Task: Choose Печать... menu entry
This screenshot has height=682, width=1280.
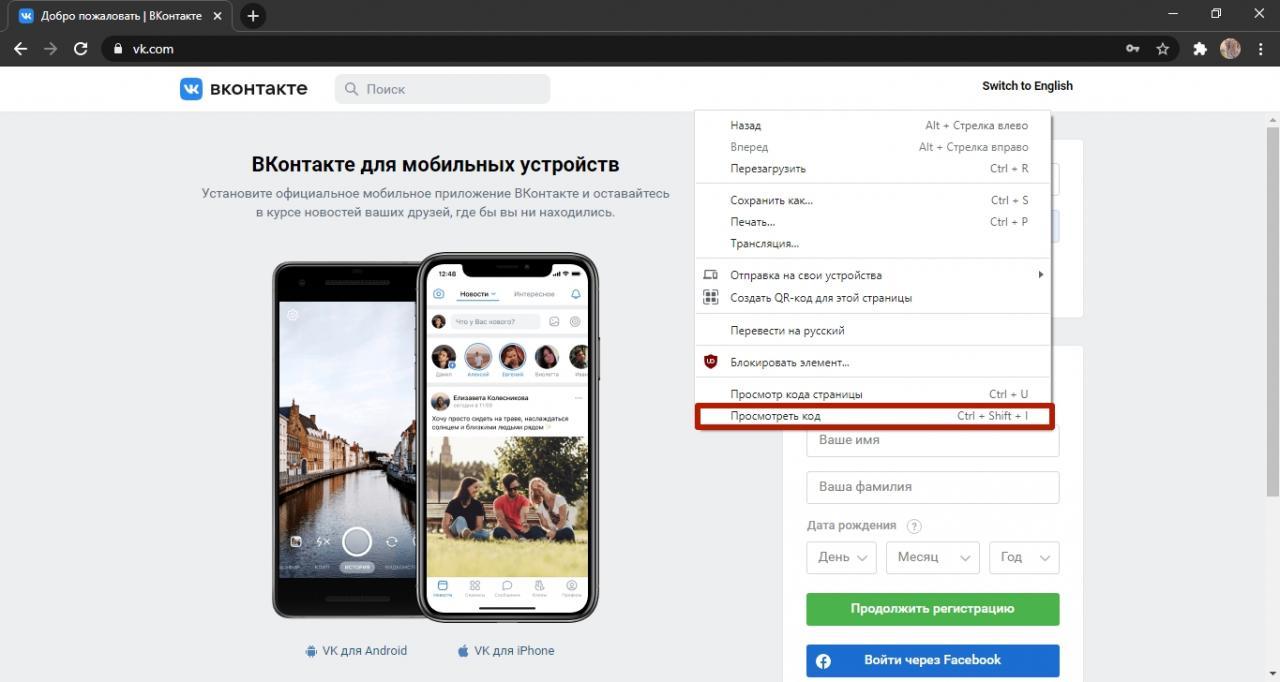Action: click(873, 222)
